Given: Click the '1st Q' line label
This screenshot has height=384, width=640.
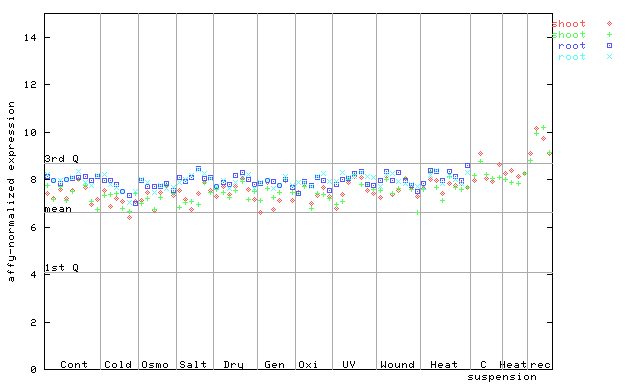Looking at the screenshot, I should click(x=62, y=268).
